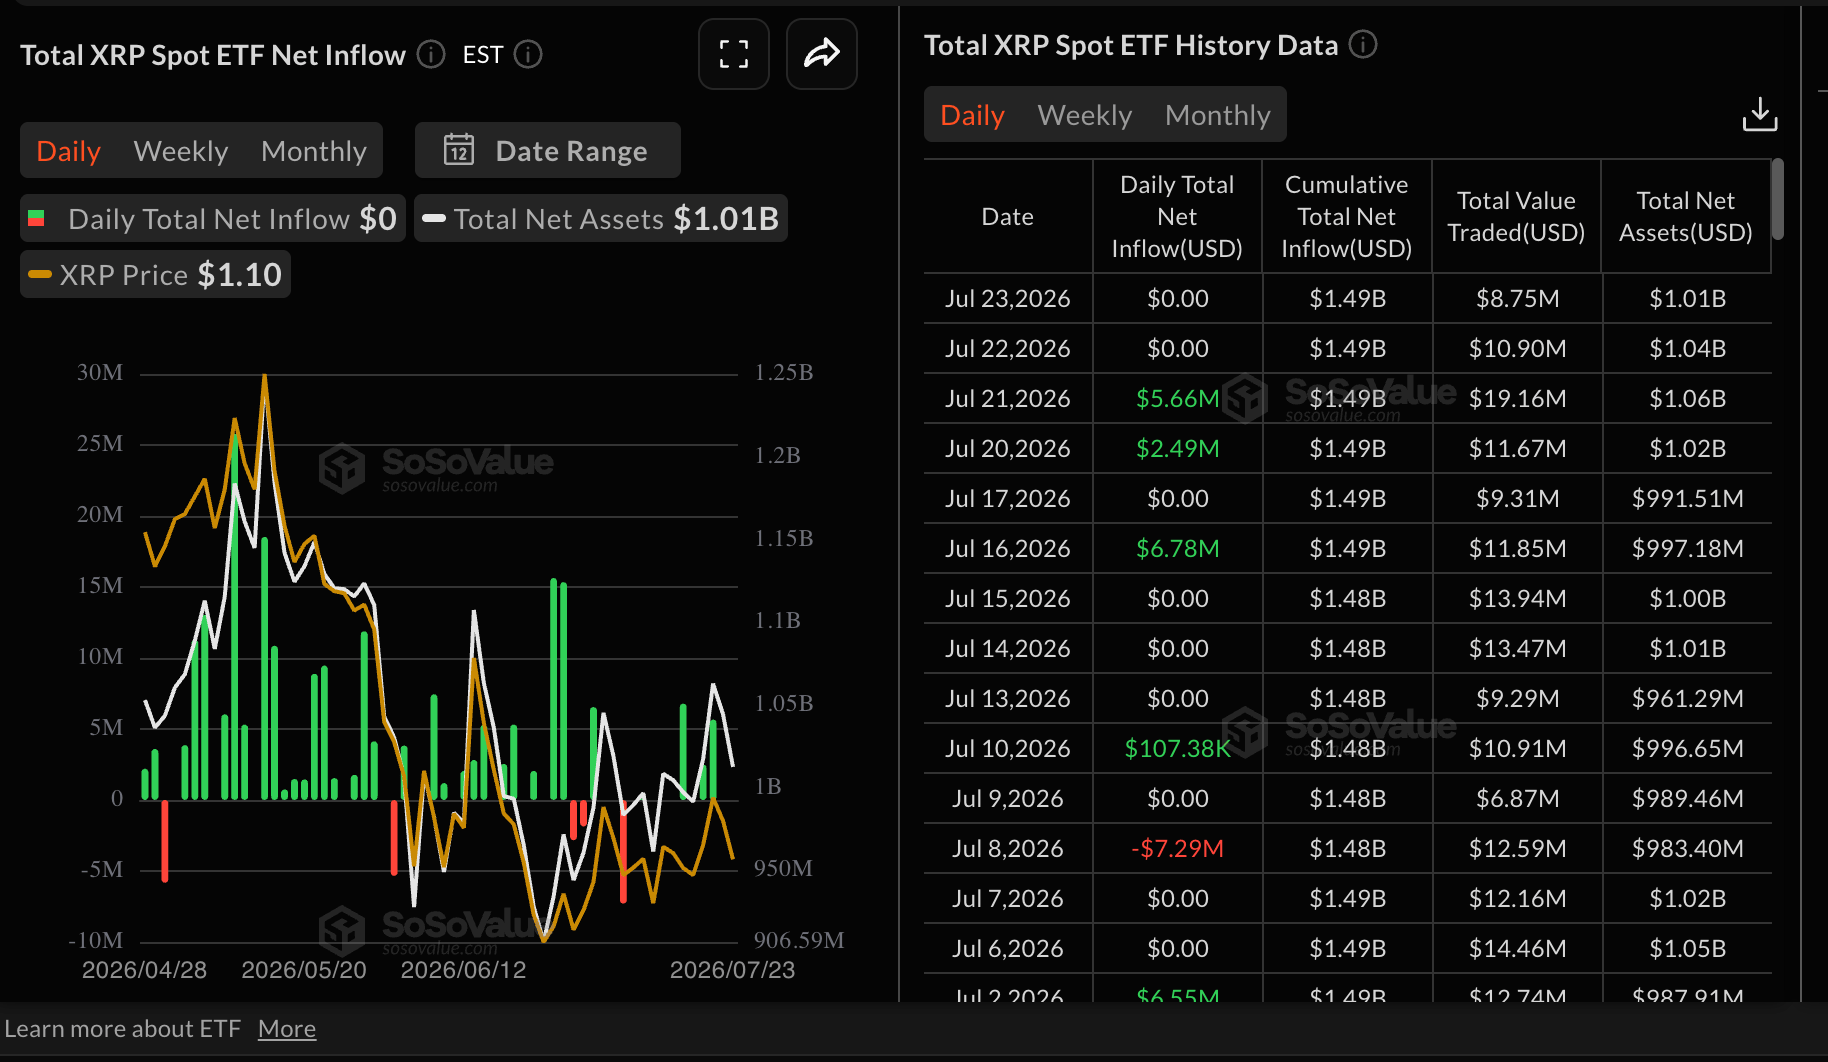
Task: Click $19.16M value traded cell
Action: pos(1518,398)
